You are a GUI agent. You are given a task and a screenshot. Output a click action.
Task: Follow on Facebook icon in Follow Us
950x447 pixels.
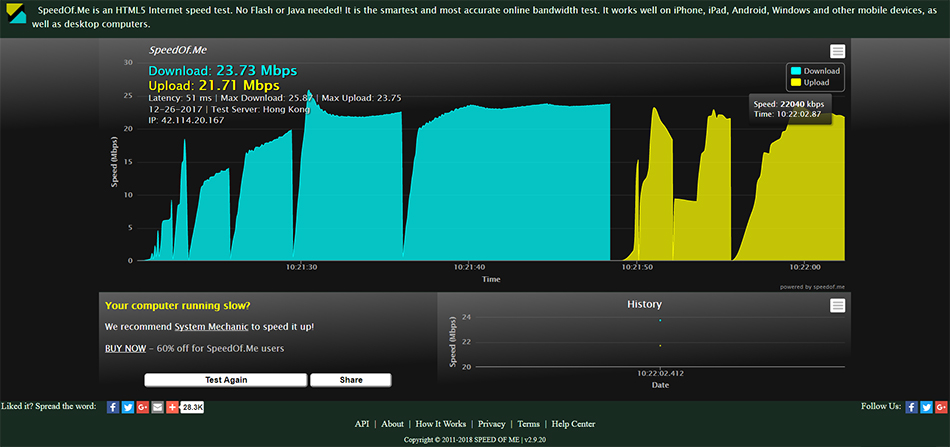click(x=912, y=407)
